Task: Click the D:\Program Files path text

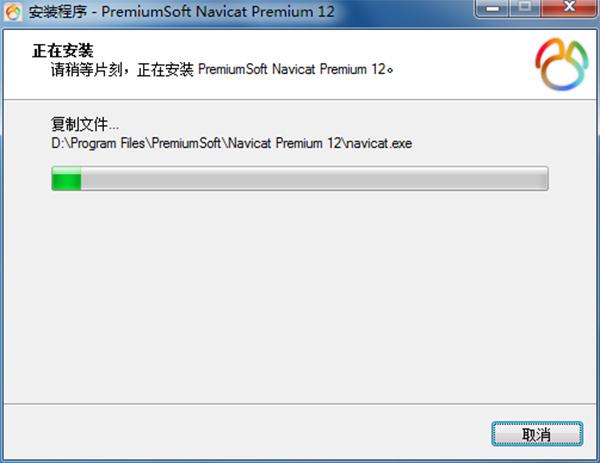Action: [98, 143]
